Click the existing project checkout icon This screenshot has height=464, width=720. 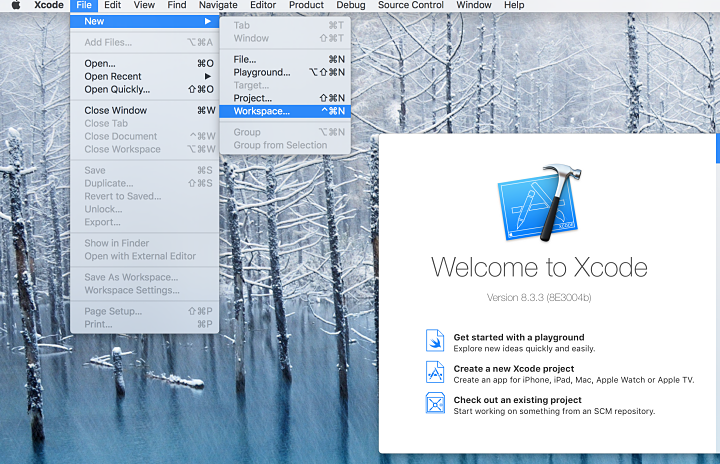click(434, 403)
